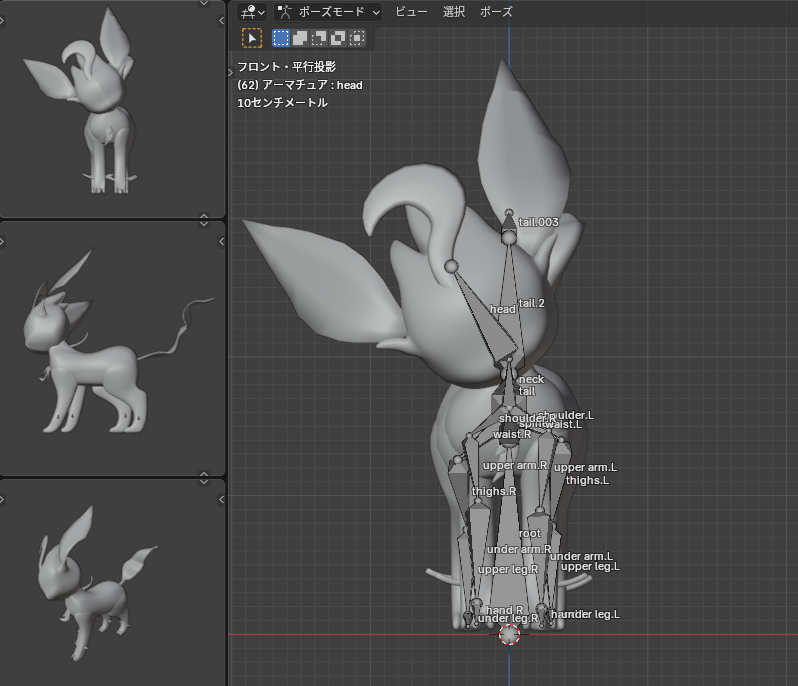
Task: Open the ビュー (View) menu
Action: [411, 12]
